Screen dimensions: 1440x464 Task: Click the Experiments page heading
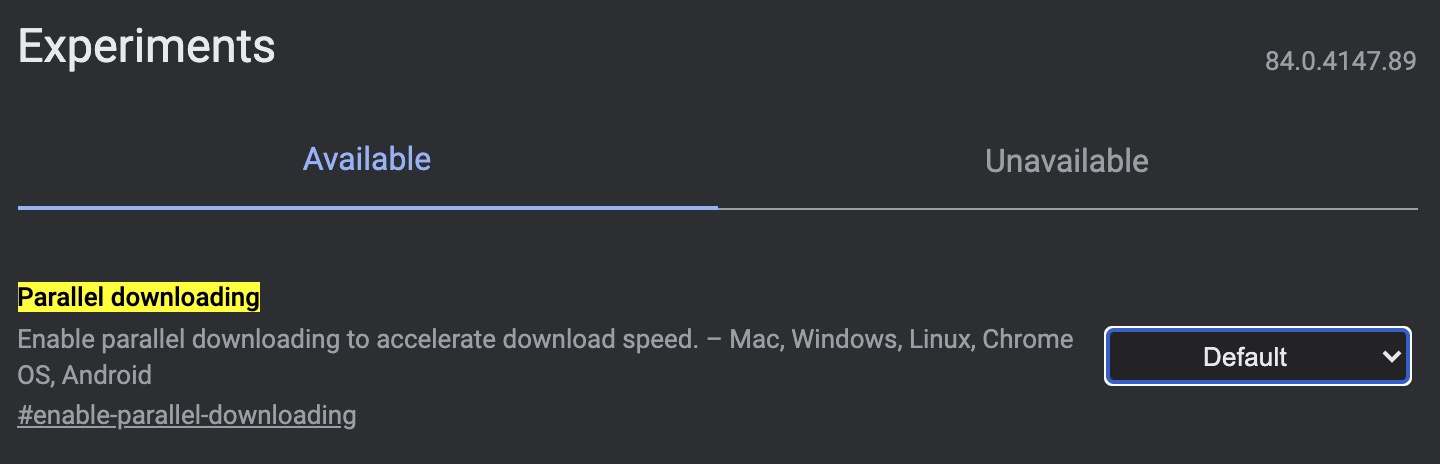coord(146,47)
